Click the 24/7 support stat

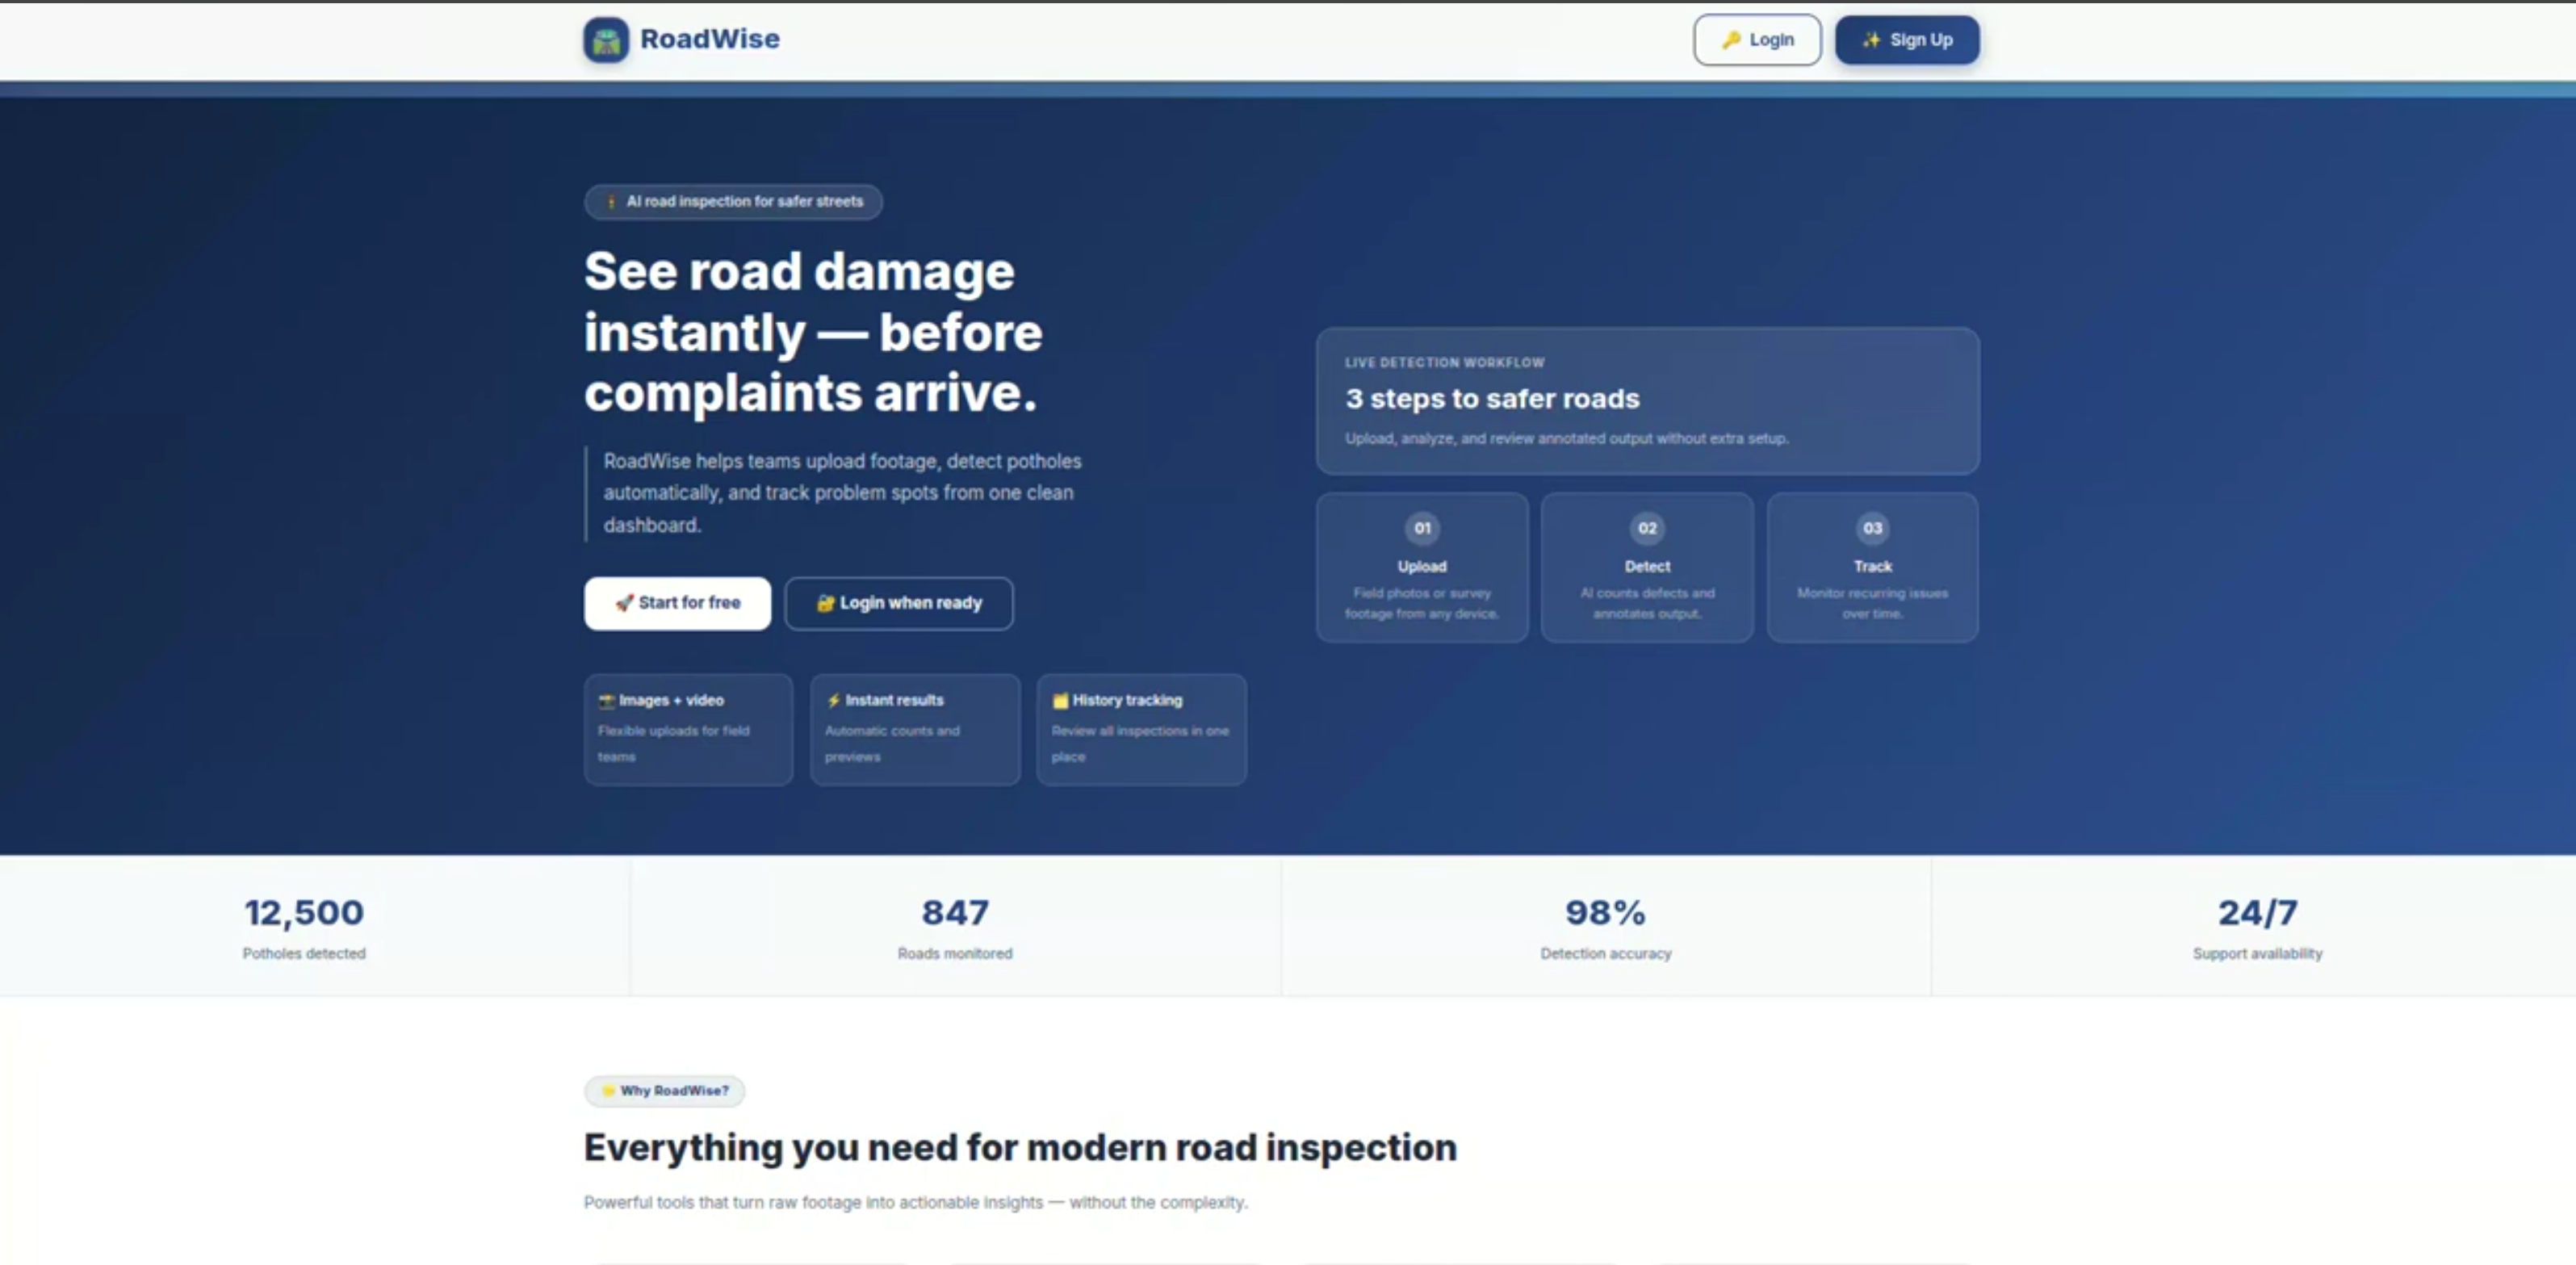coord(2257,912)
